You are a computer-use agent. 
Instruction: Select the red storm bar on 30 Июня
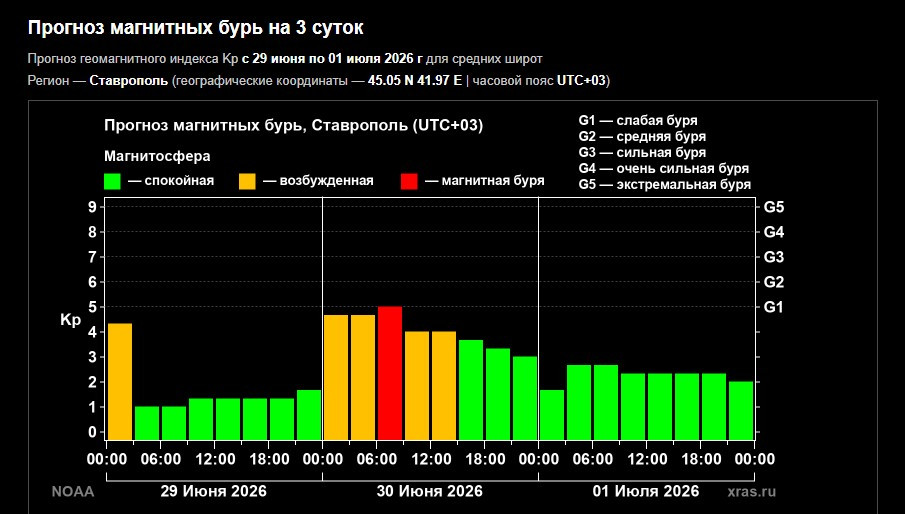[x=390, y=373]
